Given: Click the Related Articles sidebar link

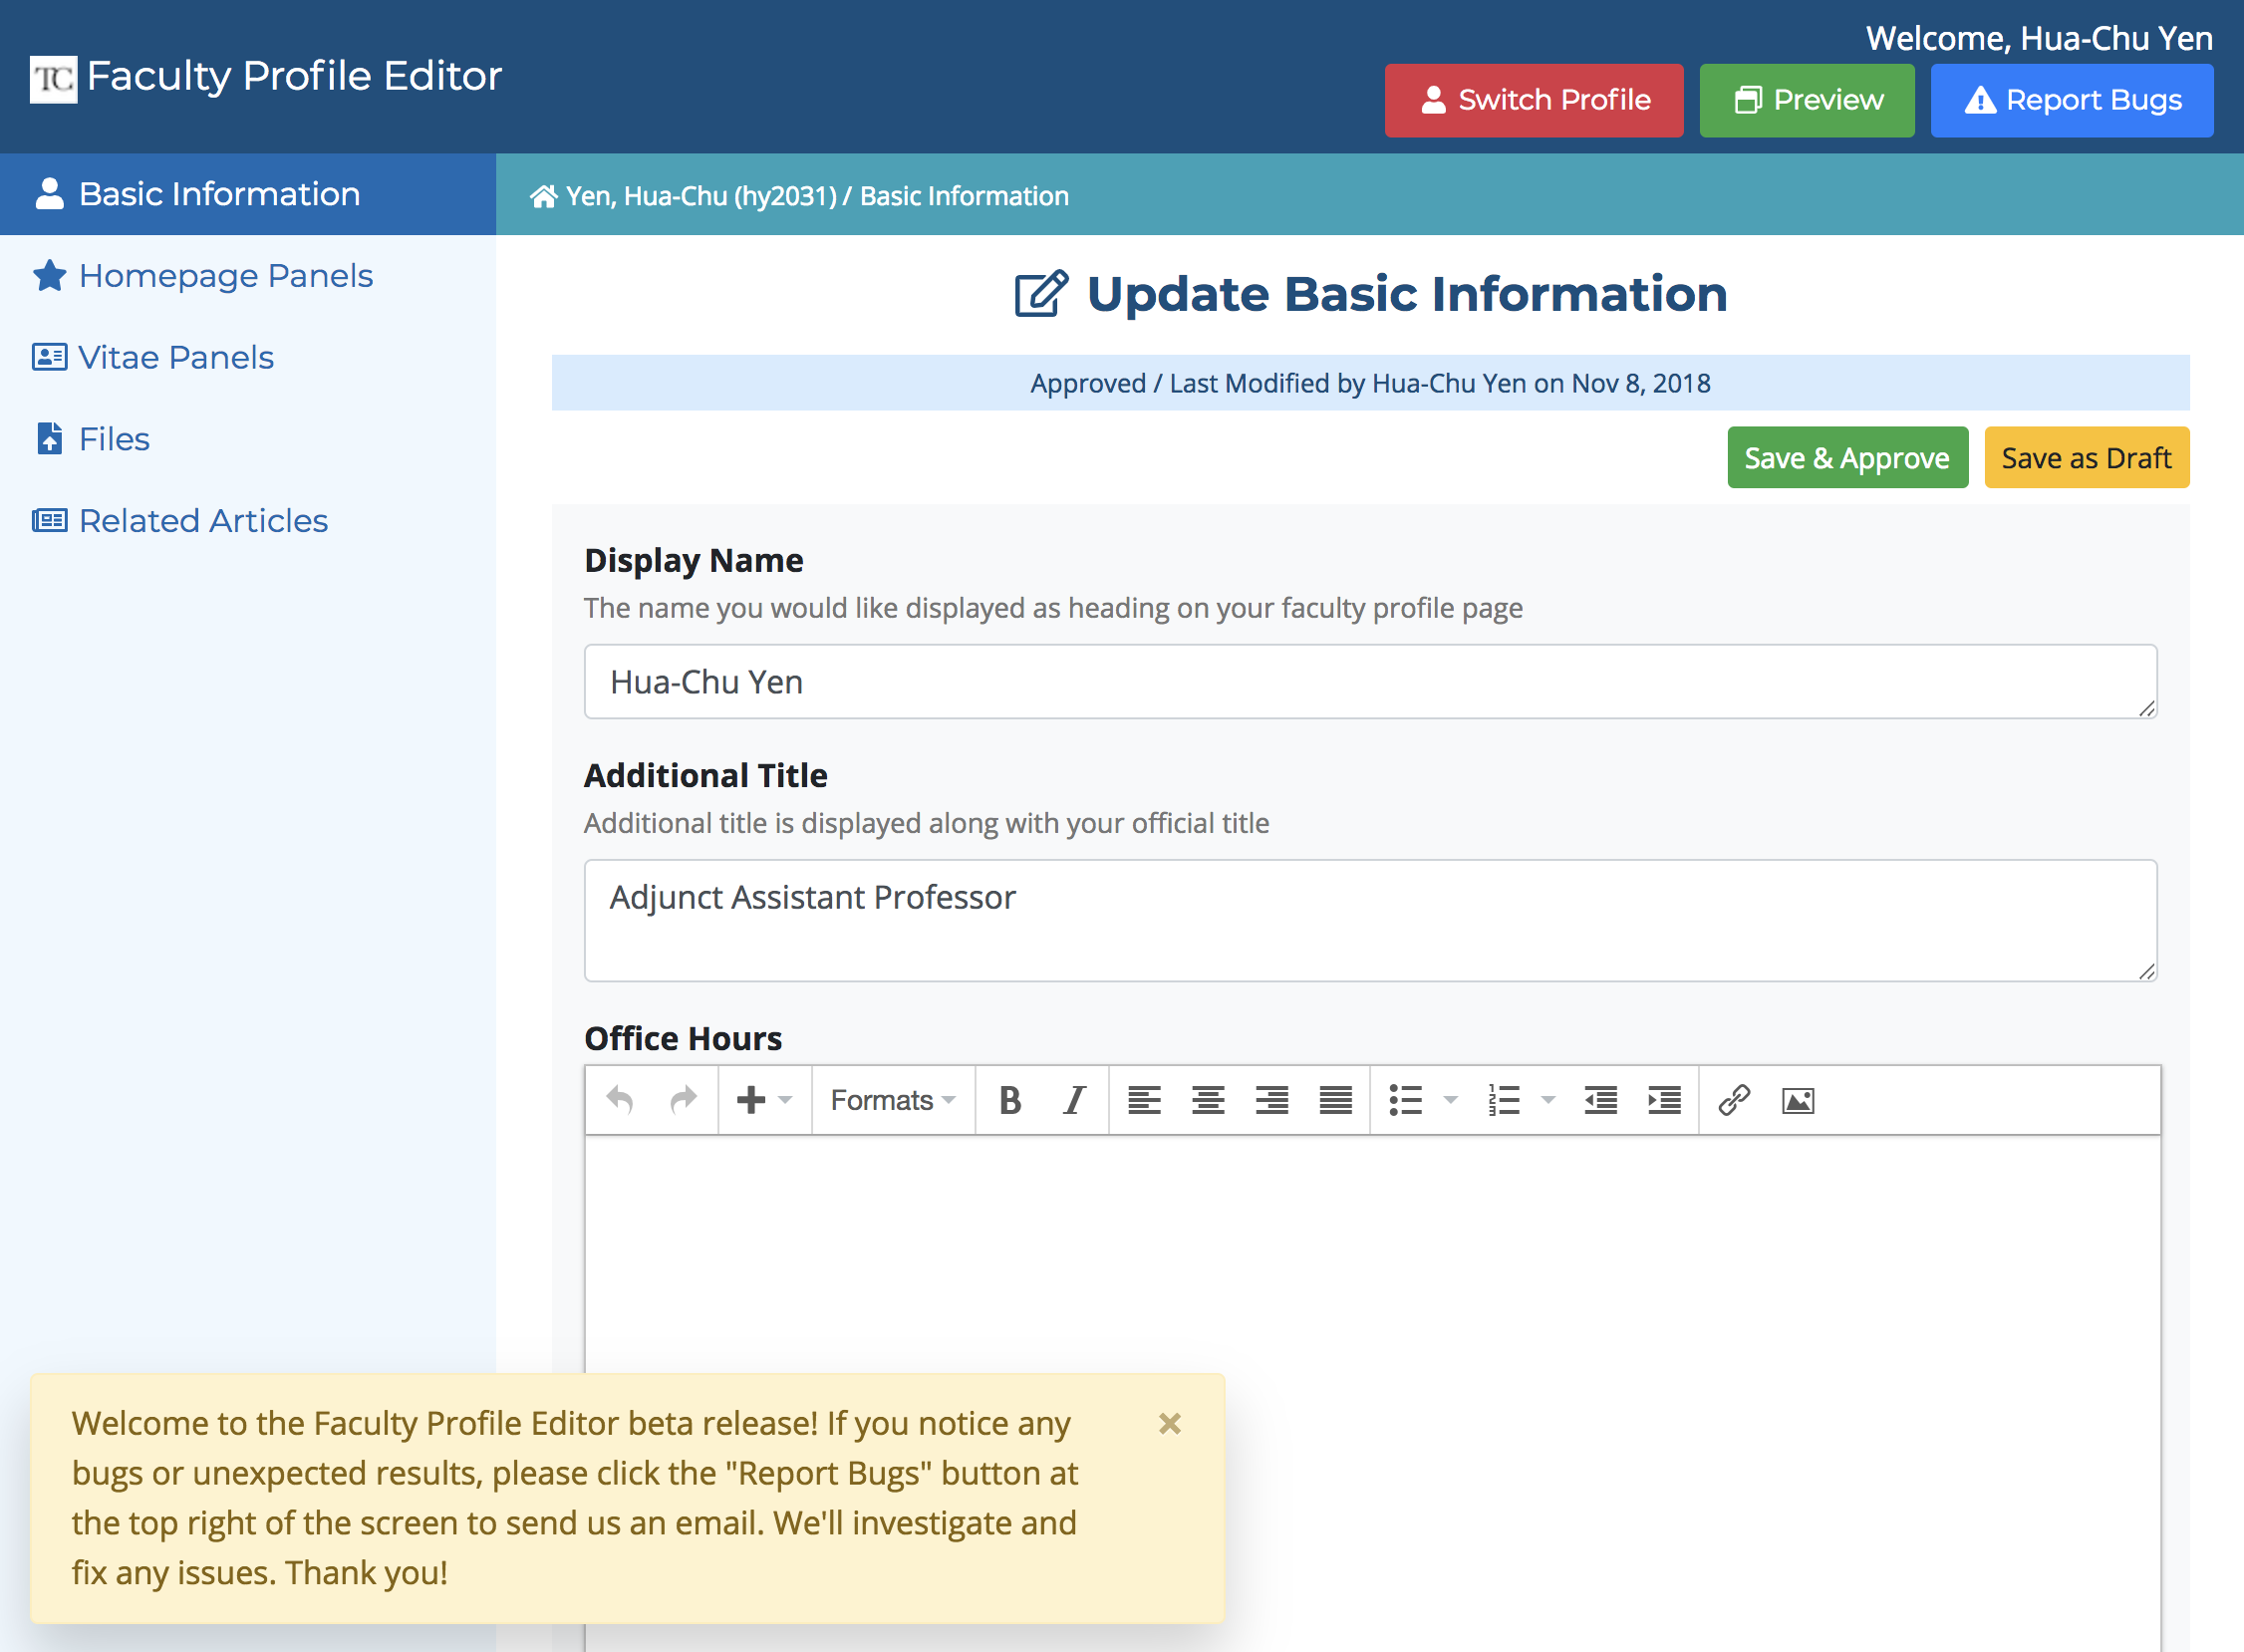Looking at the screenshot, I should coord(202,517).
